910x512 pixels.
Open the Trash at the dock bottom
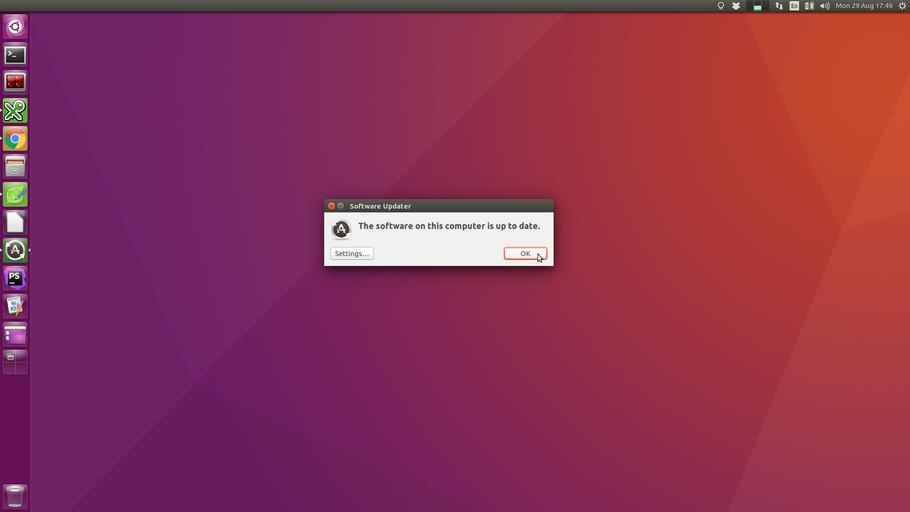[x=15, y=496]
